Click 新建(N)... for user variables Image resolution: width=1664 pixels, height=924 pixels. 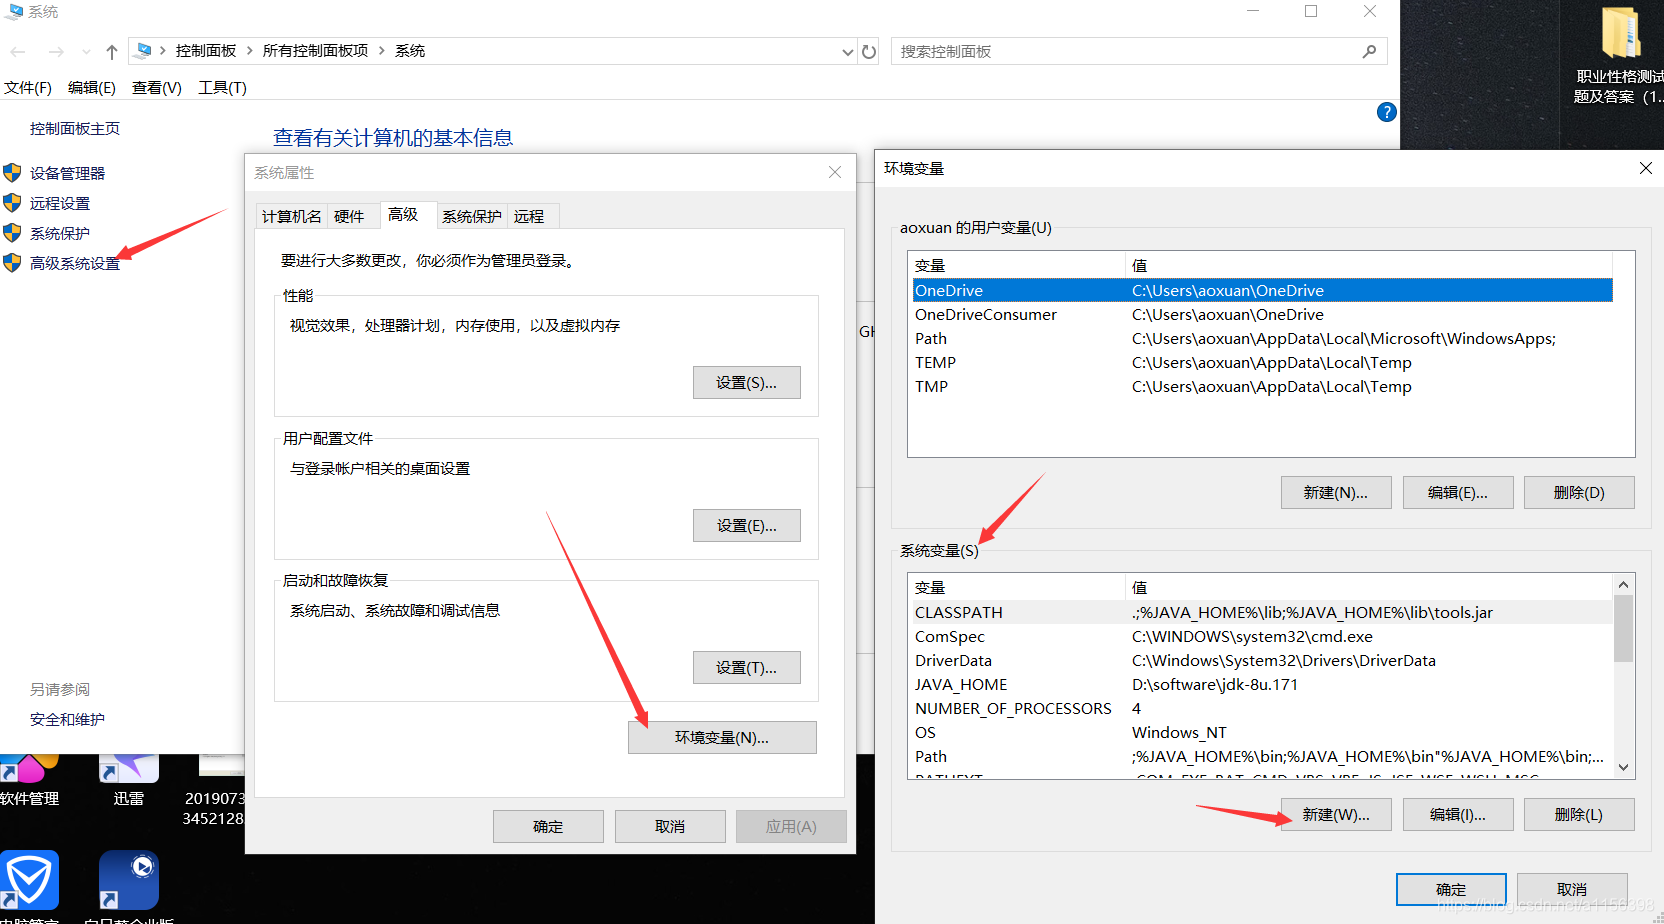click(x=1336, y=493)
